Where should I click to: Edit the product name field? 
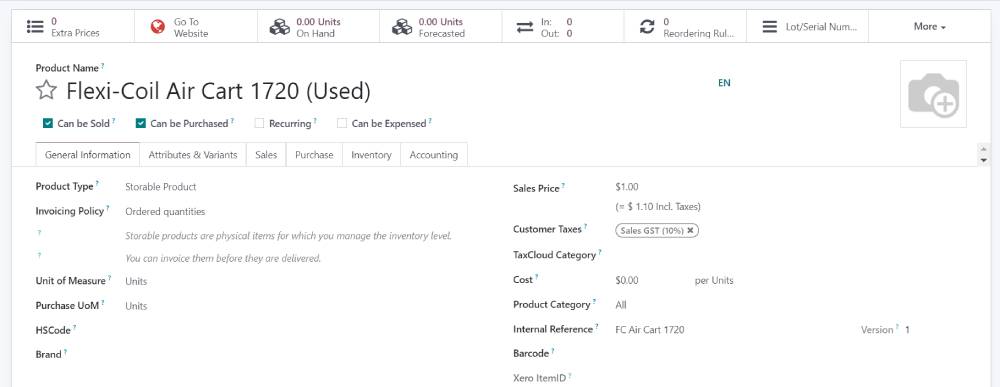[x=219, y=91]
